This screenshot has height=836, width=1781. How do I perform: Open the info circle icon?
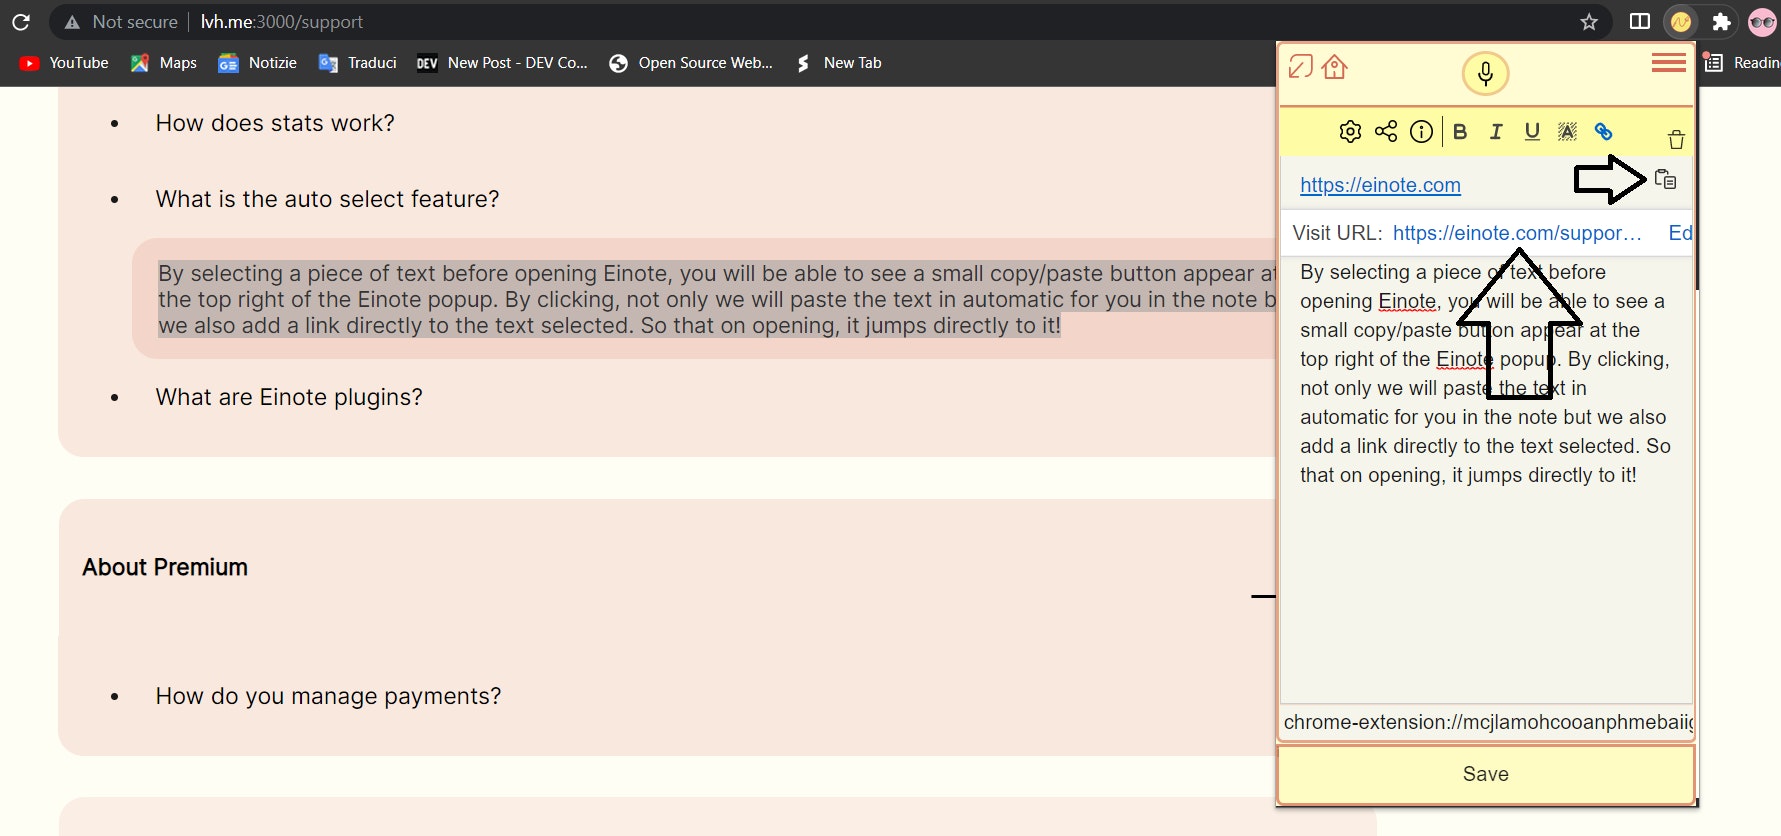tap(1421, 132)
